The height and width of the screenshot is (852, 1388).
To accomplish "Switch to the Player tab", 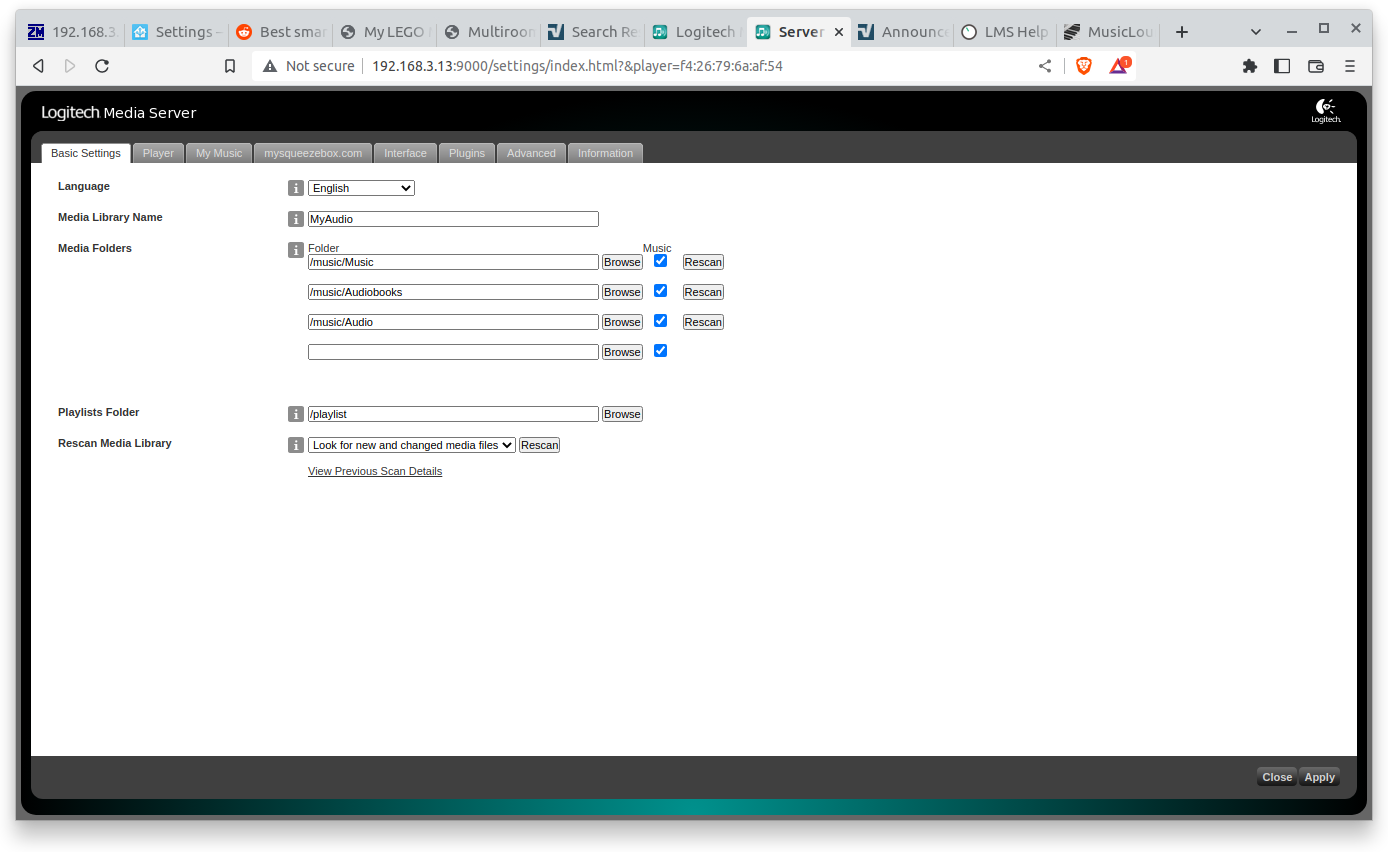I will (x=158, y=153).
